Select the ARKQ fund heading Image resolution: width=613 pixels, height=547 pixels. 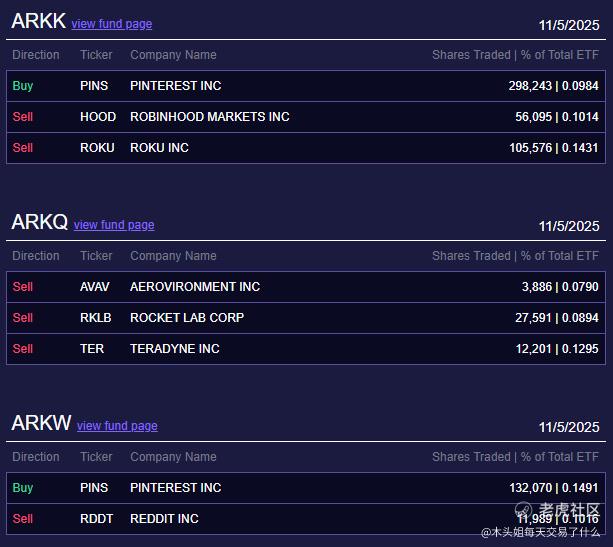pyautogui.click(x=40, y=222)
